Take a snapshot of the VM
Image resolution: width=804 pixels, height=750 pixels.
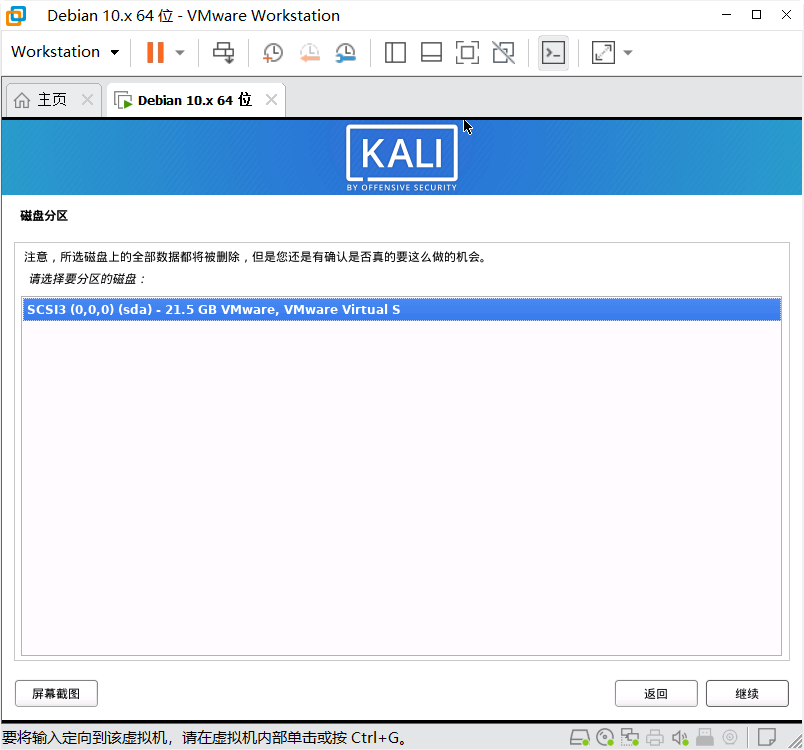tap(272, 52)
